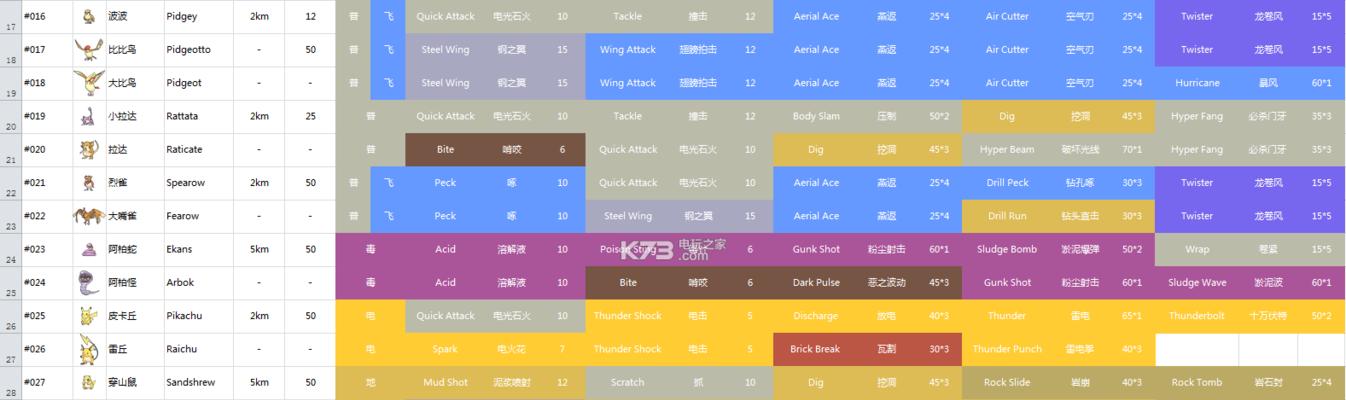The height and width of the screenshot is (400, 1346).
Task: Select the Pidgeotto name cell
Action: coord(199,50)
